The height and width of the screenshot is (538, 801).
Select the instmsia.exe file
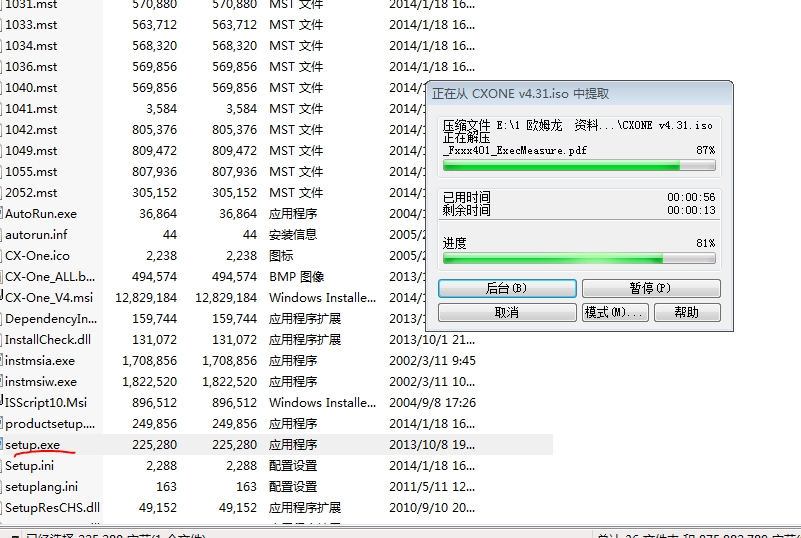[40, 361]
